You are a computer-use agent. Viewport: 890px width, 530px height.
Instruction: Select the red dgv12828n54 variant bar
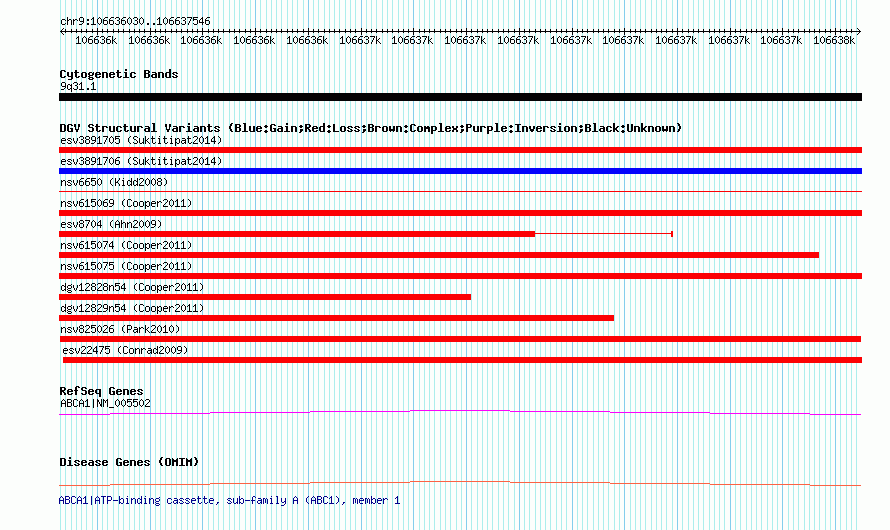click(x=265, y=297)
